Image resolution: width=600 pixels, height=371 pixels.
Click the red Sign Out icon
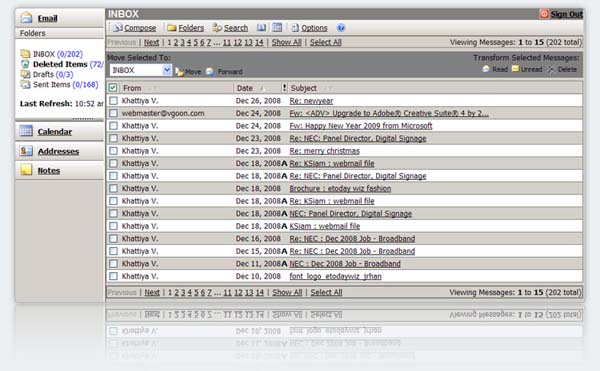click(x=544, y=14)
